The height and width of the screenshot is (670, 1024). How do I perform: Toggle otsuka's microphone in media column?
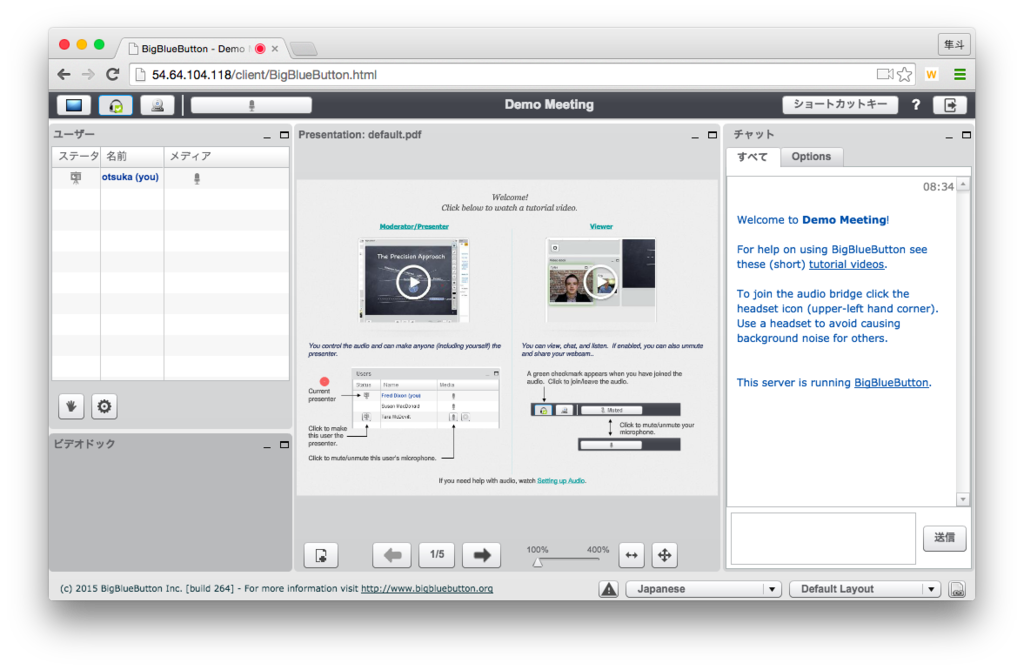[x=197, y=178]
